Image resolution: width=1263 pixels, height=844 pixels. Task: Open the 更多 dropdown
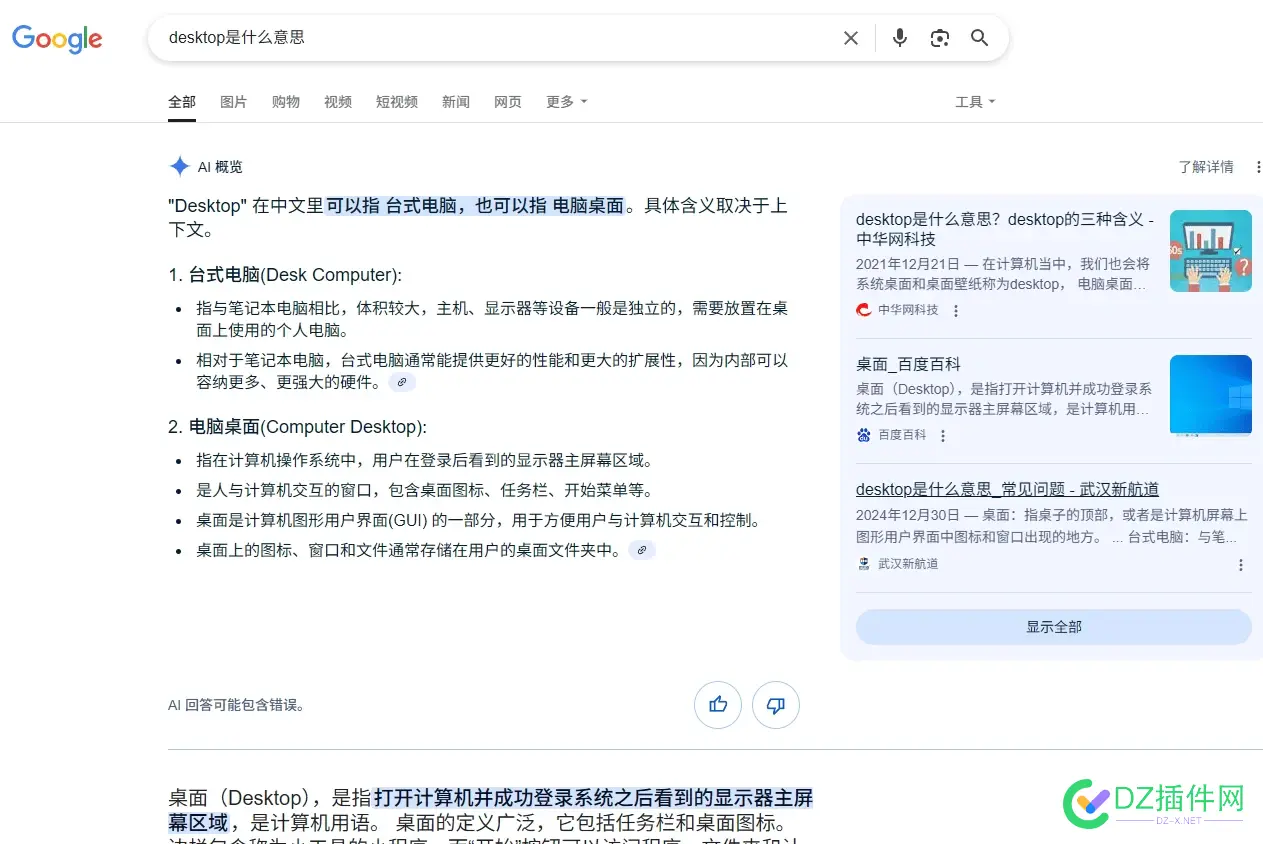[x=566, y=101]
